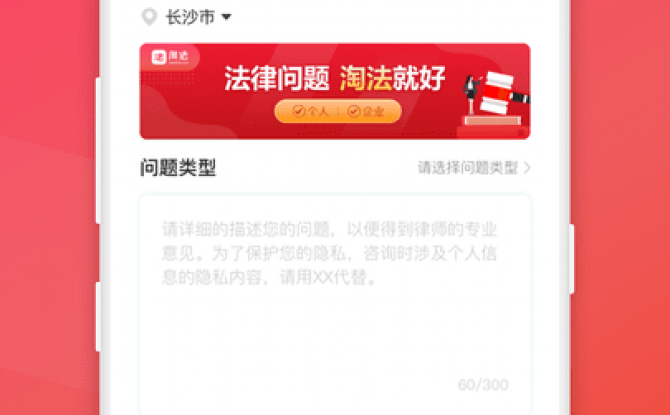Click the phone's right side power button
The height and width of the screenshot is (415, 670).
coord(571,259)
